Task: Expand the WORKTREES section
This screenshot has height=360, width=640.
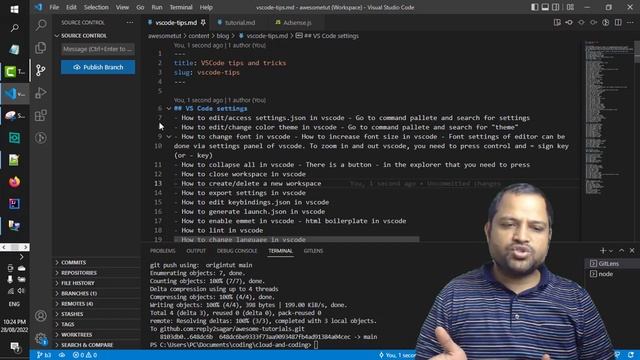Action: tap(97, 335)
